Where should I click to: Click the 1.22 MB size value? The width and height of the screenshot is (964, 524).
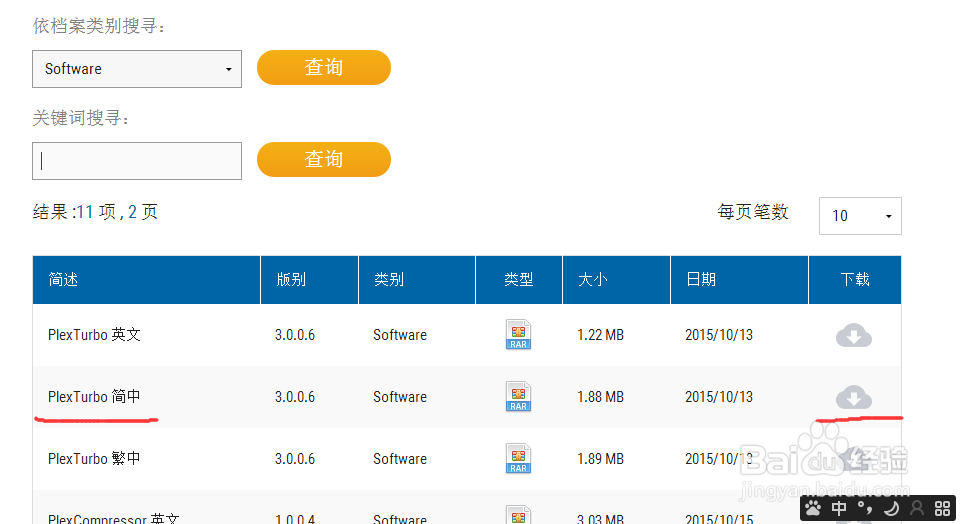click(x=600, y=335)
